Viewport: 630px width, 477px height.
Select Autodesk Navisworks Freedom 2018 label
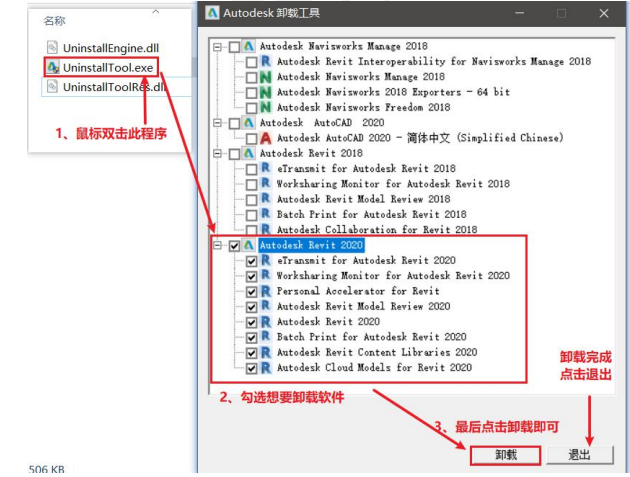coord(364,108)
